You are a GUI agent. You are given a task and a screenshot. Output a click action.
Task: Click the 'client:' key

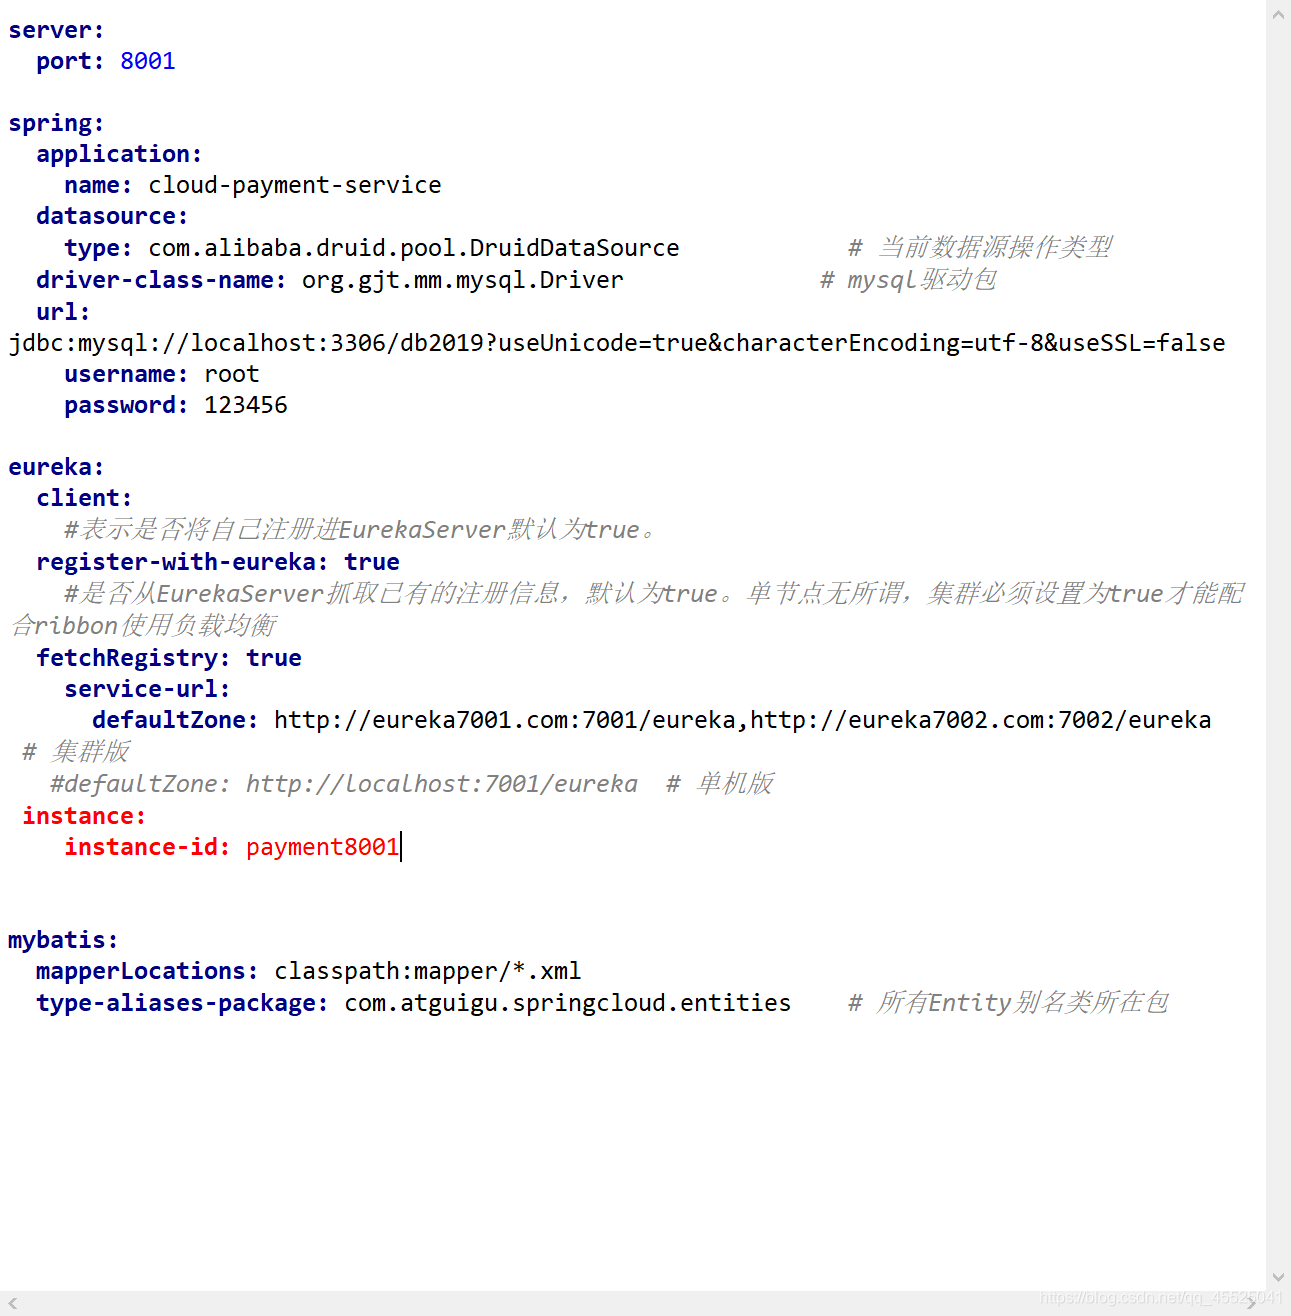(x=84, y=498)
